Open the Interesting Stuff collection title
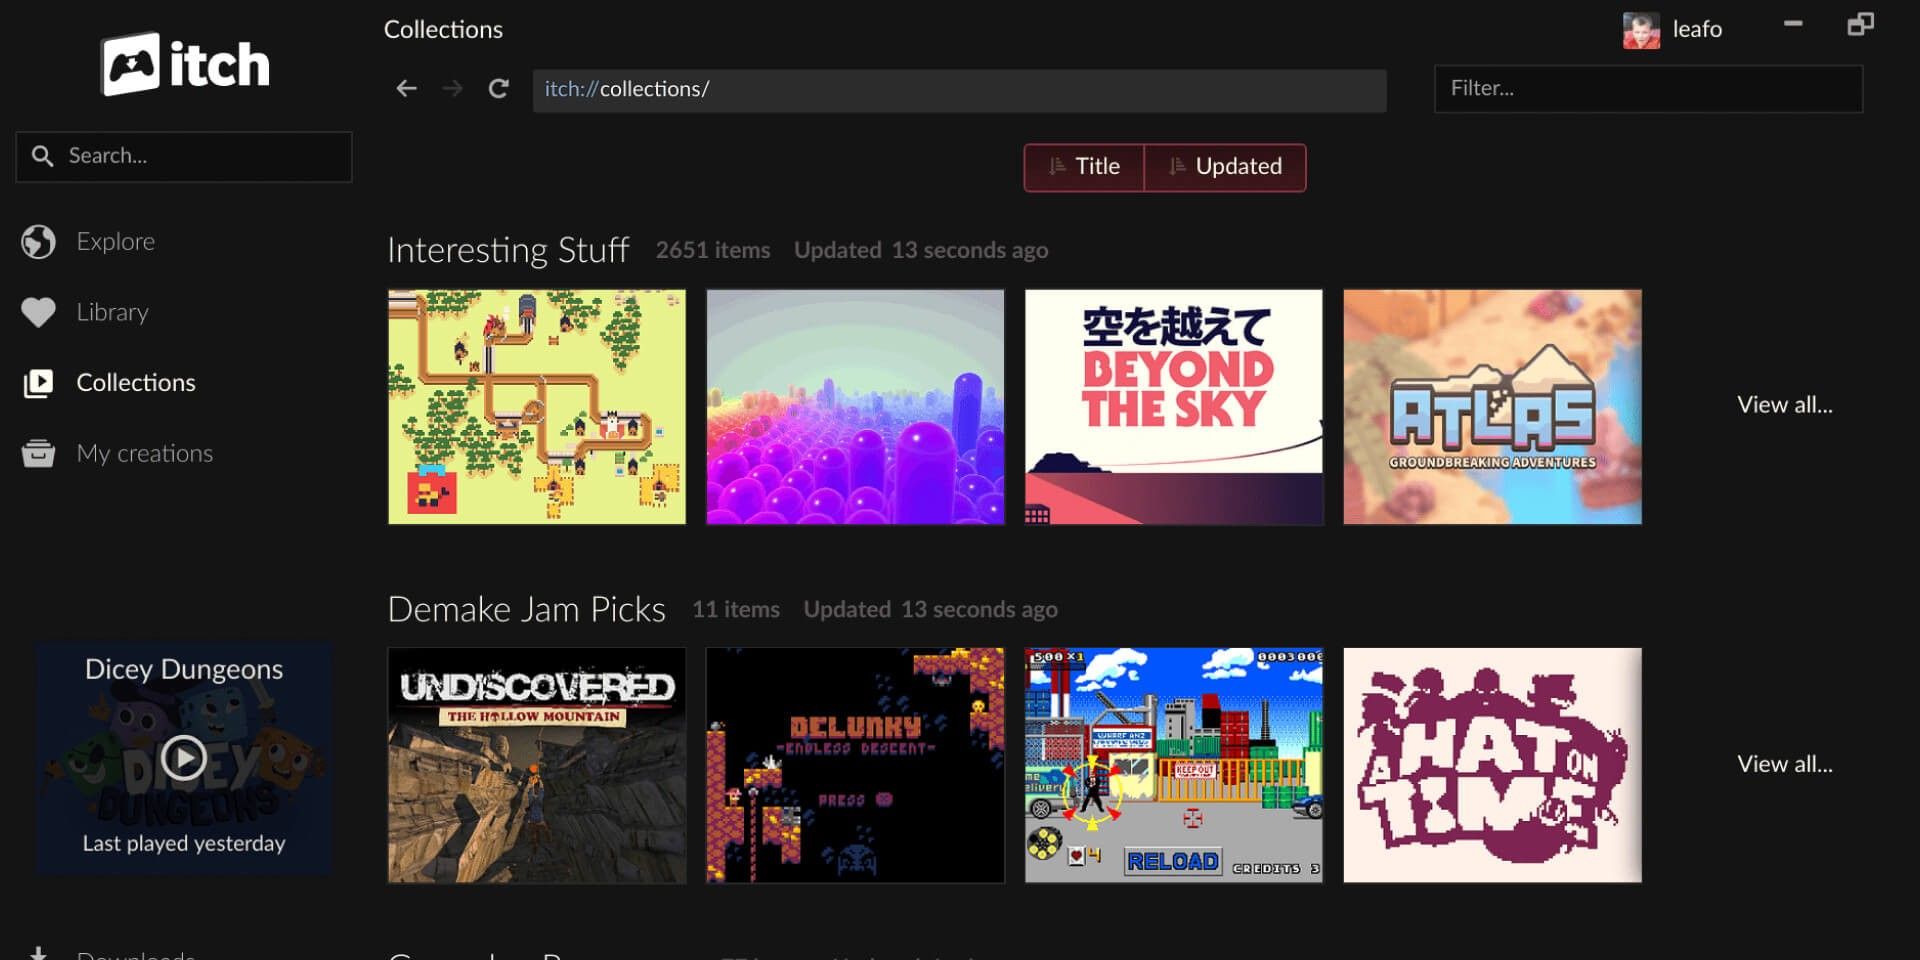This screenshot has width=1920, height=960. pos(508,250)
